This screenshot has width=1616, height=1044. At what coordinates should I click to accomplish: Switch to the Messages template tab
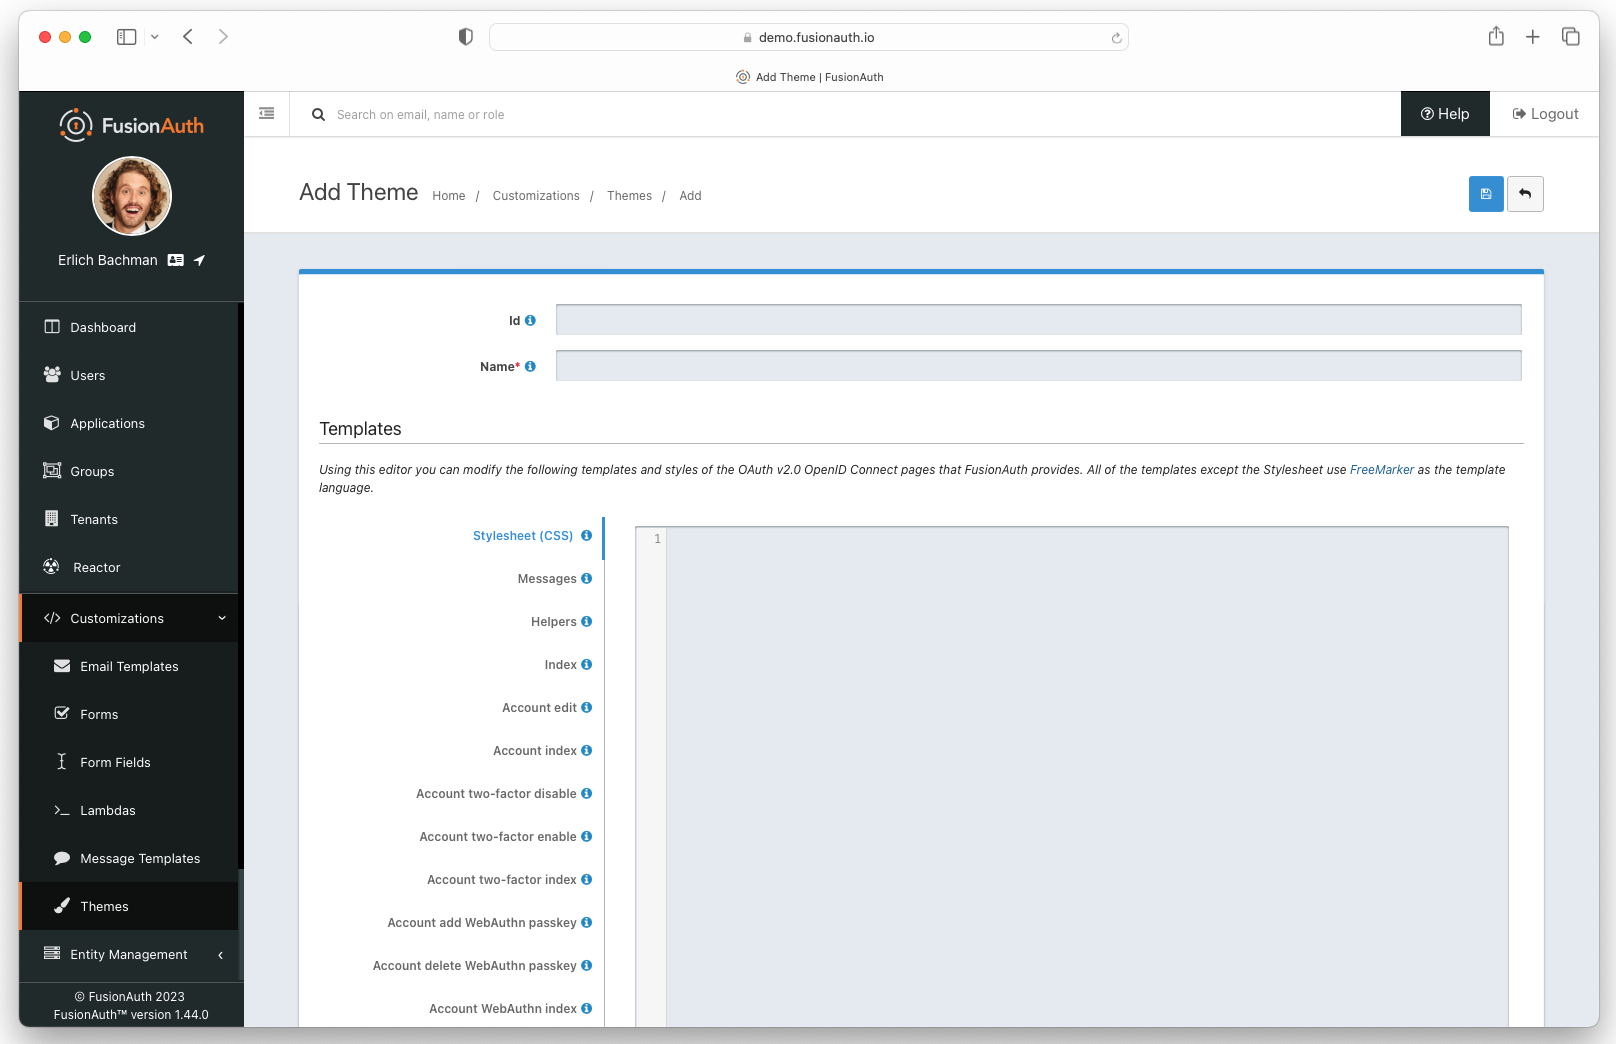548,578
